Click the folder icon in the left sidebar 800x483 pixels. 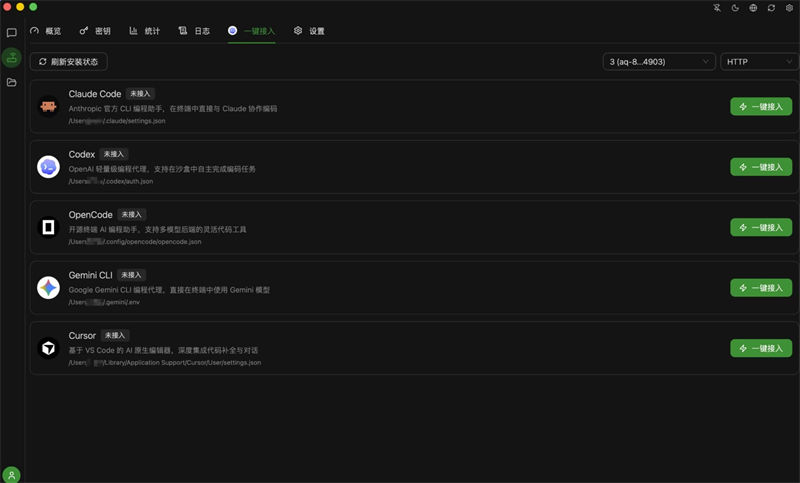click(x=12, y=82)
